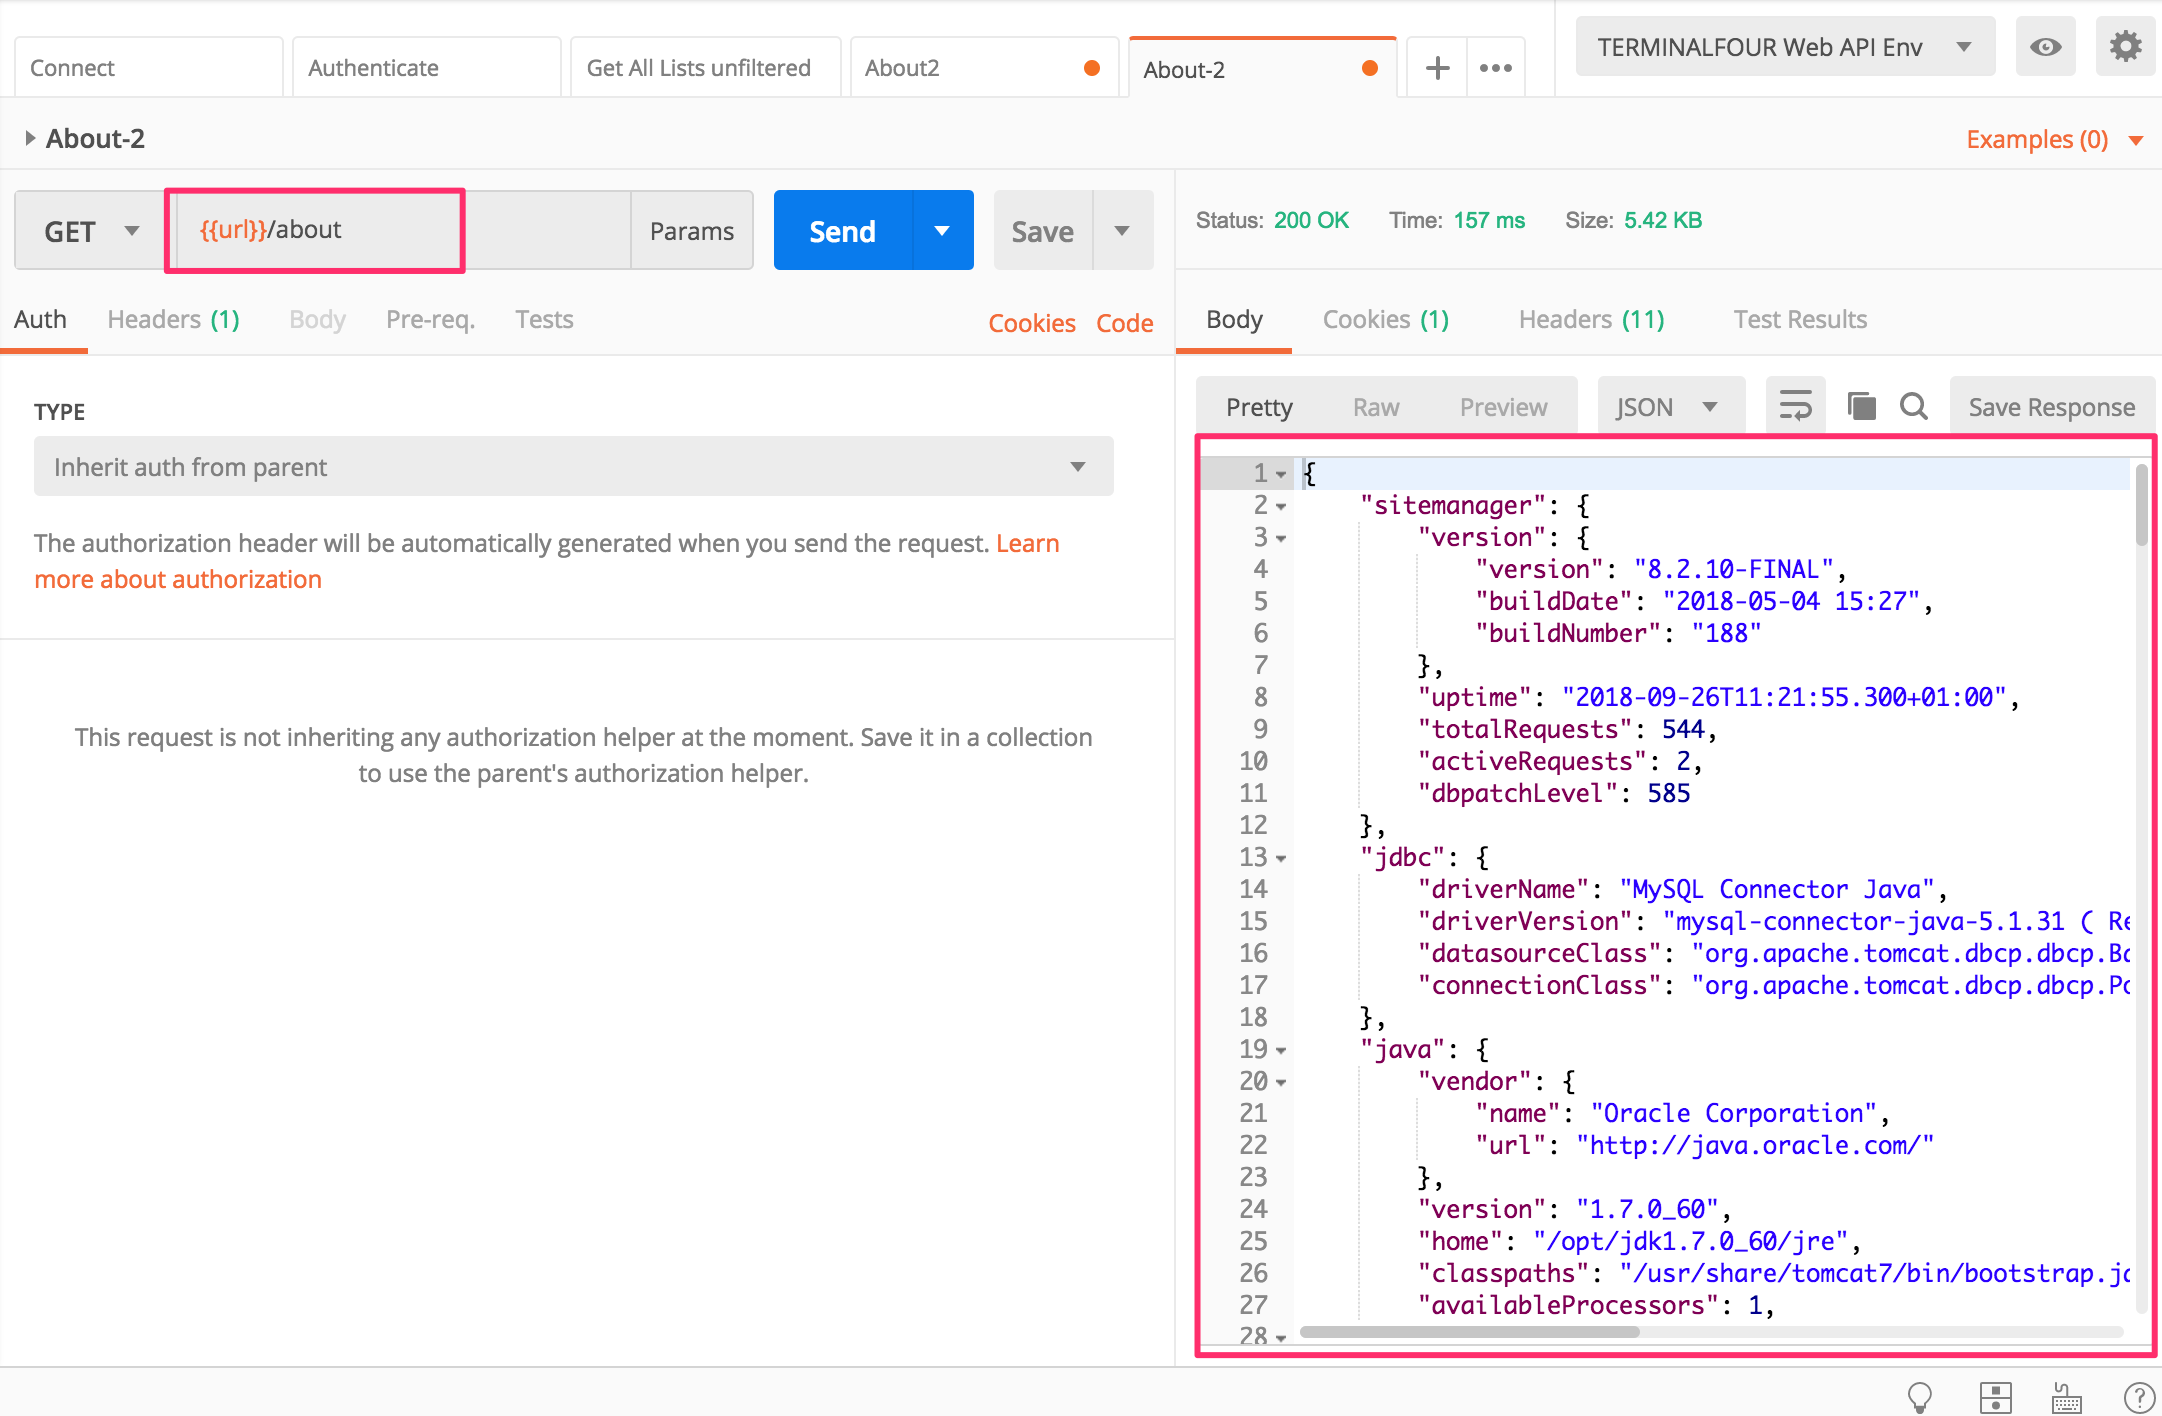Switch to Headers (11) response tab

pyautogui.click(x=1590, y=319)
